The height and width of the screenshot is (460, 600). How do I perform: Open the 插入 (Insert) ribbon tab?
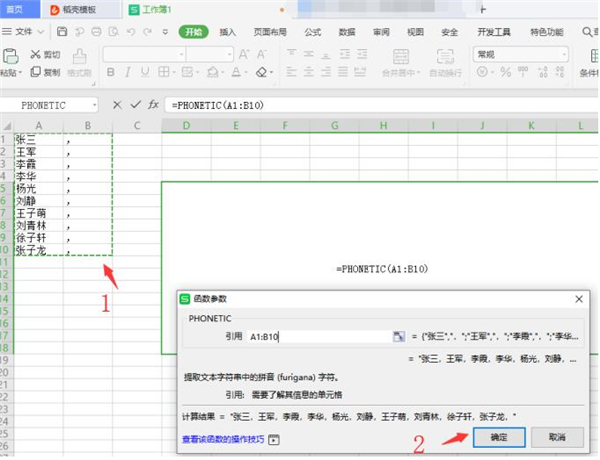tap(228, 32)
